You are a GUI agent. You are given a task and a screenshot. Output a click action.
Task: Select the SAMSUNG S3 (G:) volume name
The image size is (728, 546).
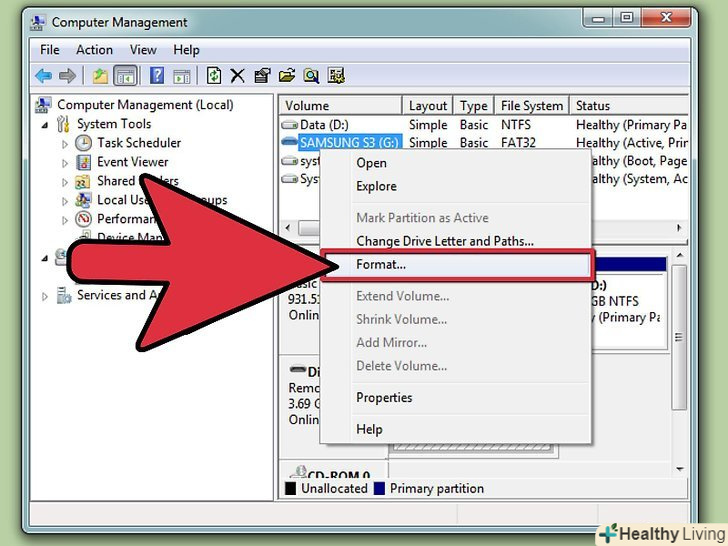click(349, 143)
